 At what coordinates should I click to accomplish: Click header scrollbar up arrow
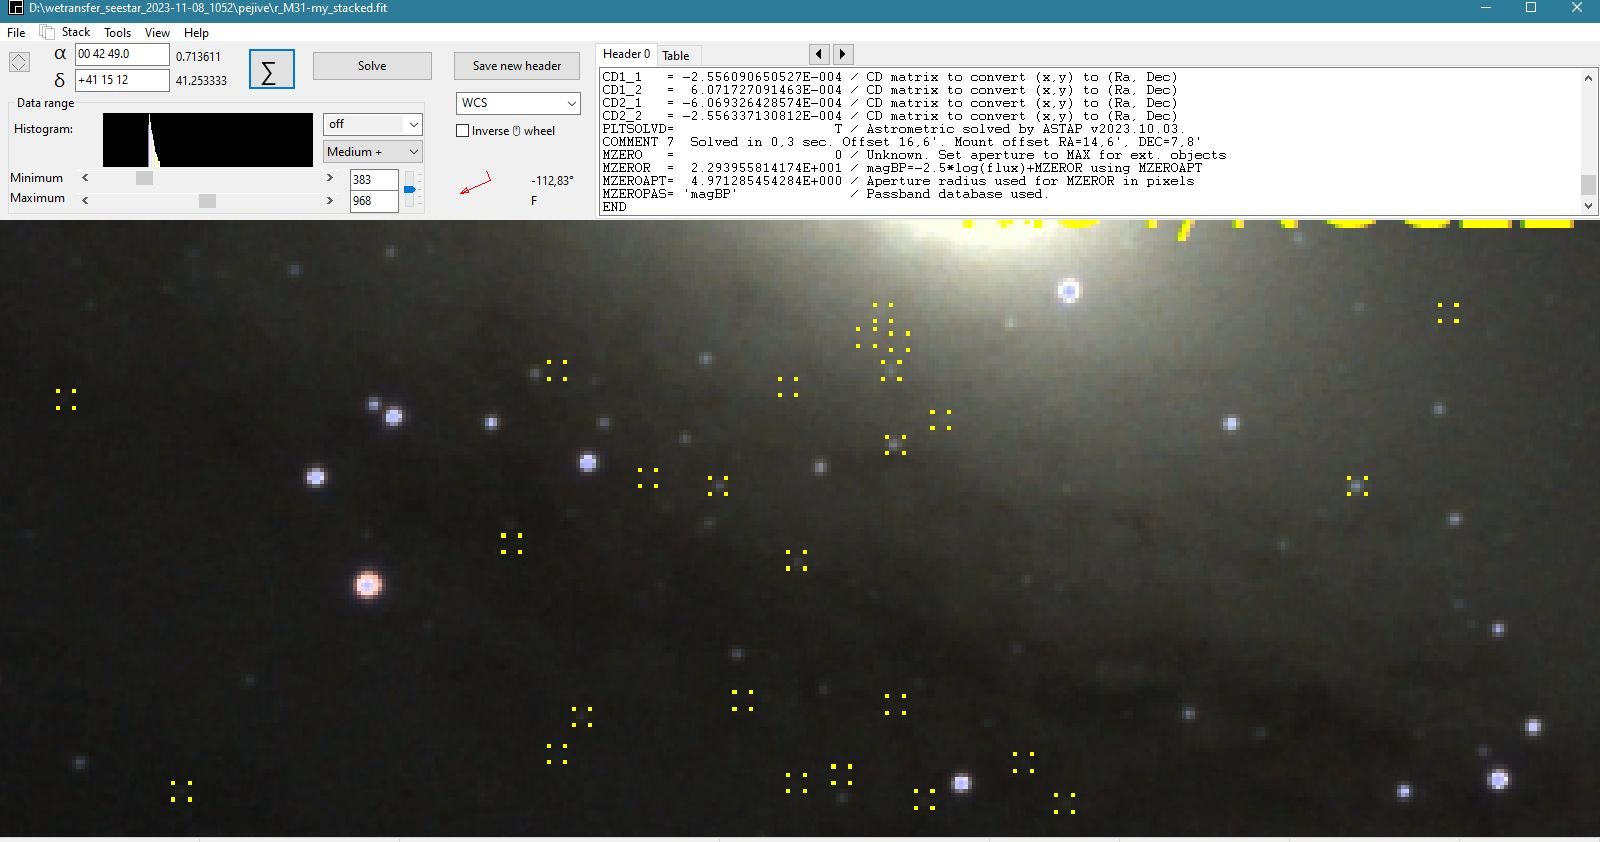click(x=1588, y=78)
